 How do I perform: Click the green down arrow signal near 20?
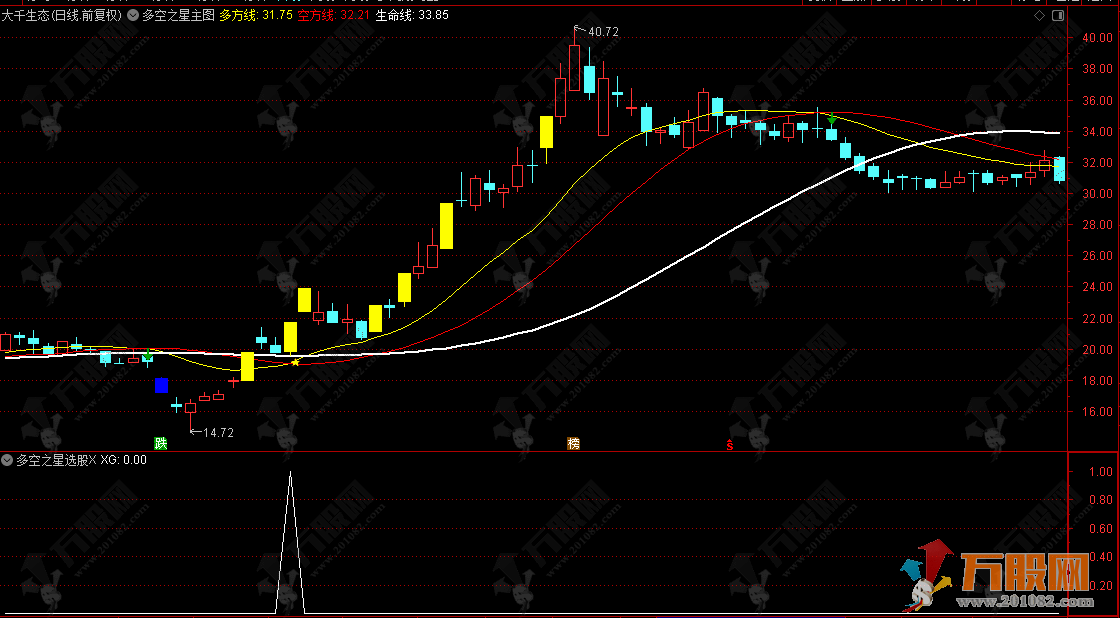pyautogui.click(x=149, y=356)
